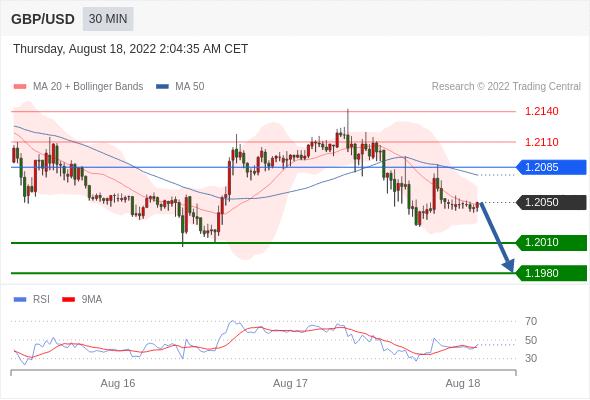
Task: Click the black 1.2050 current price tag
Action: pyautogui.click(x=551, y=202)
